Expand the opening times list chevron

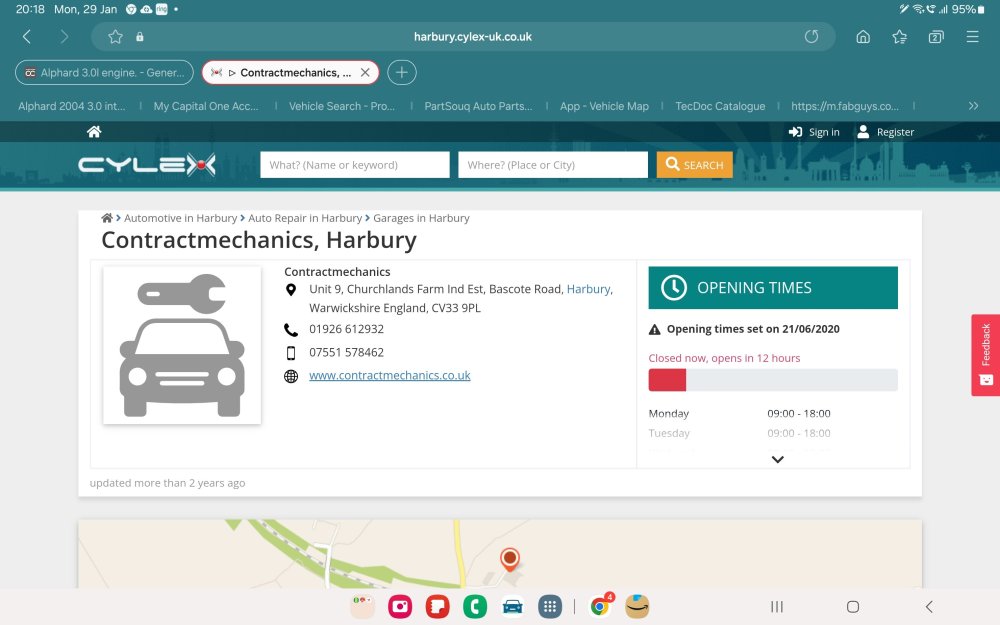pyautogui.click(x=777, y=459)
